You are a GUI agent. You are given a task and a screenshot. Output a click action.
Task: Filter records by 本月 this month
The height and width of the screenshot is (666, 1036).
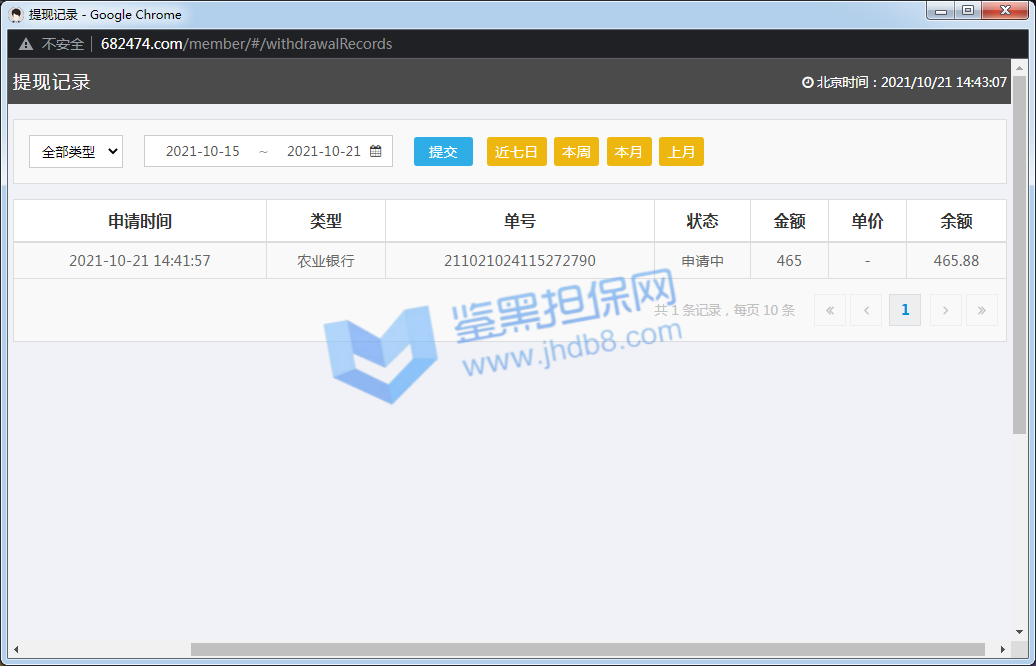[629, 152]
